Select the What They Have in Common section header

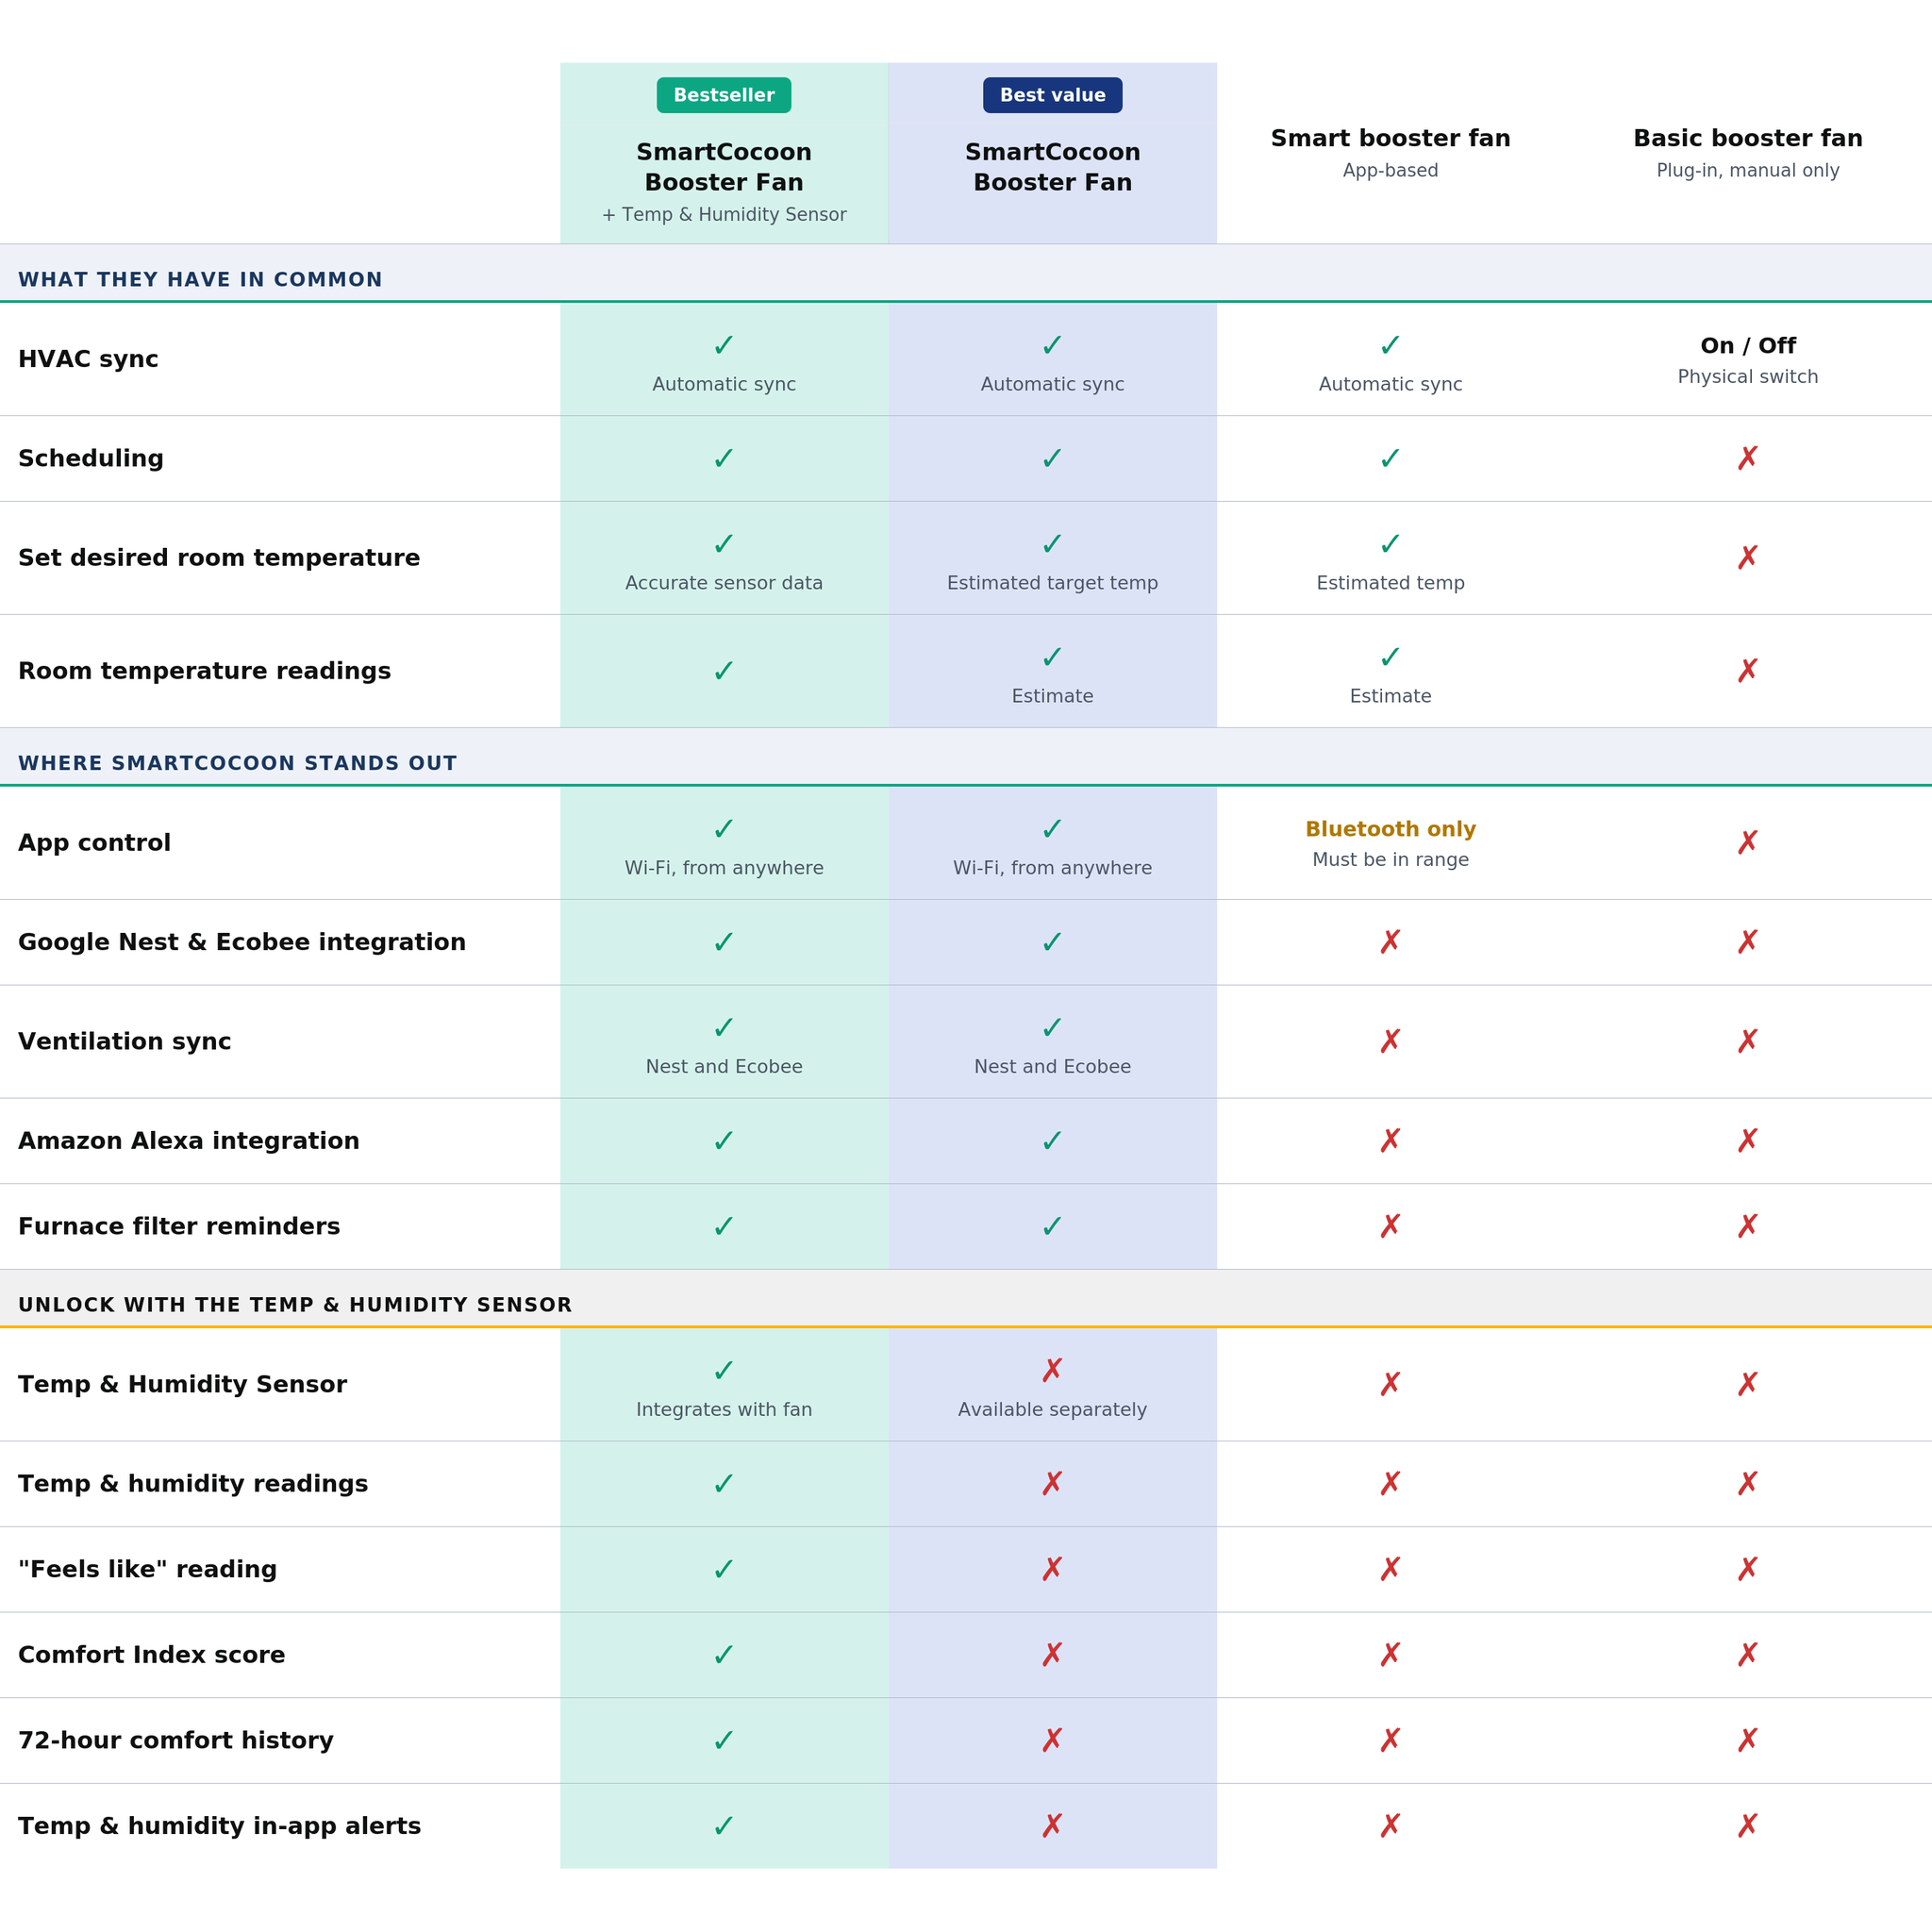pos(966,273)
